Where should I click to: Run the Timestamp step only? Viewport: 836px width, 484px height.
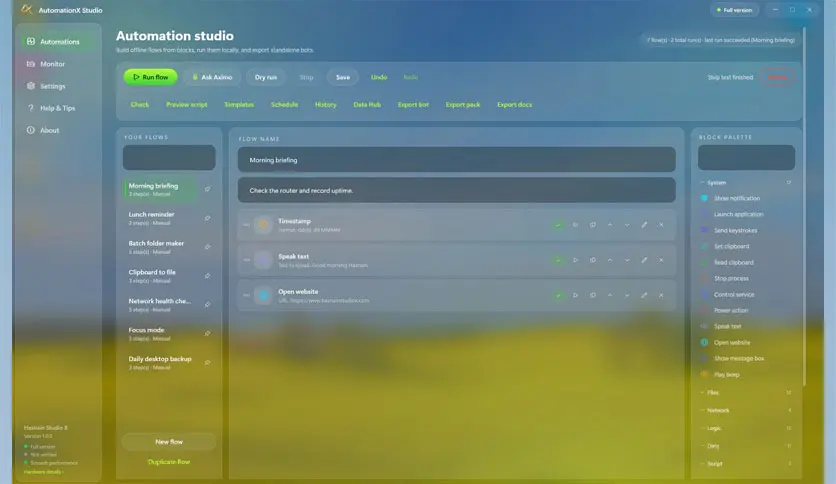(575, 225)
